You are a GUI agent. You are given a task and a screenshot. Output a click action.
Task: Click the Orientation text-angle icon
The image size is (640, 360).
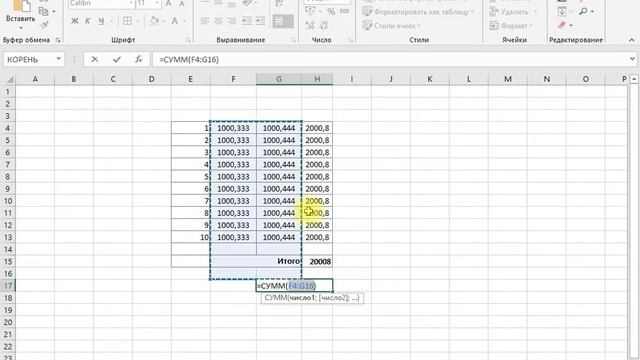coord(247,3)
